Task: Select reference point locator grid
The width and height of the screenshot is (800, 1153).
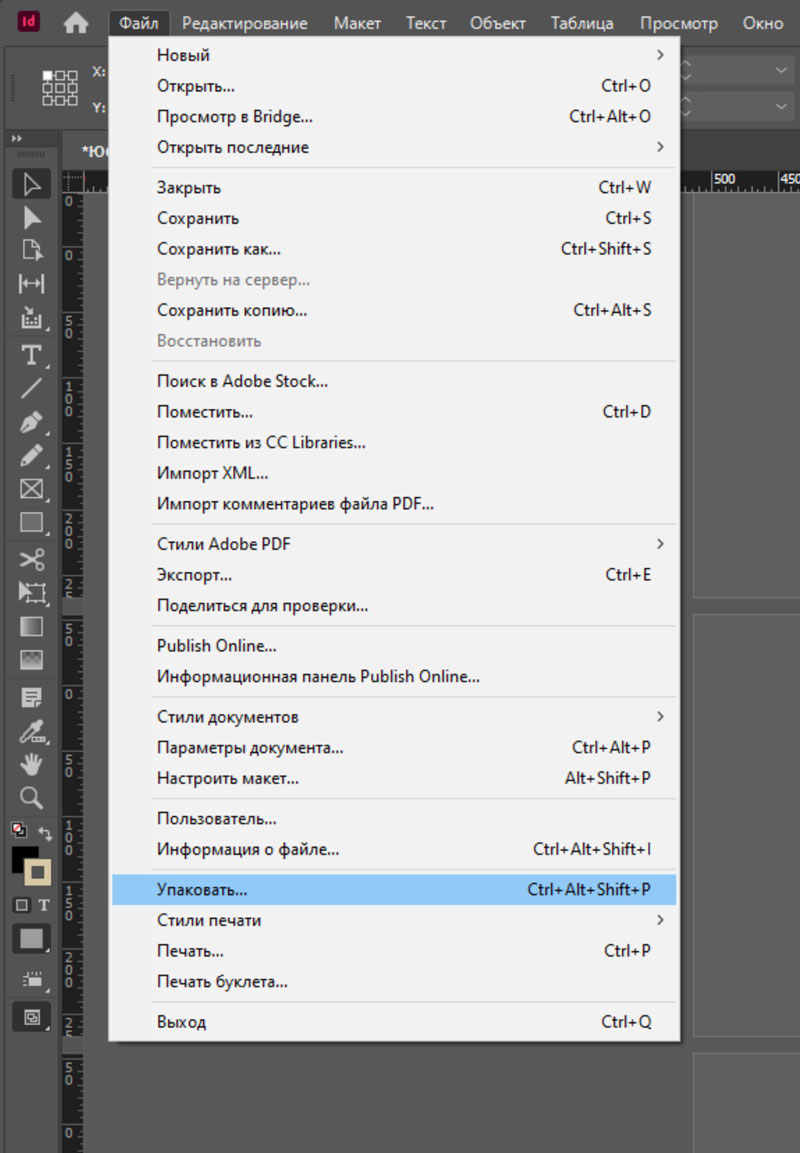Action: (59, 87)
